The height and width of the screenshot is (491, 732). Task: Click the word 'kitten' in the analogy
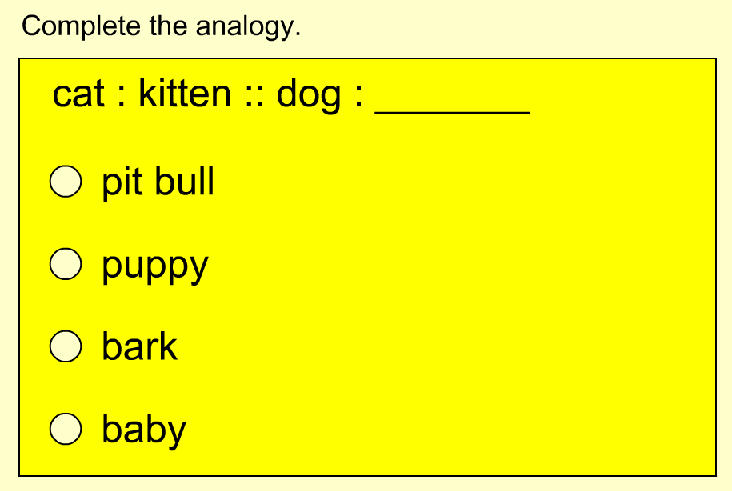185,93
